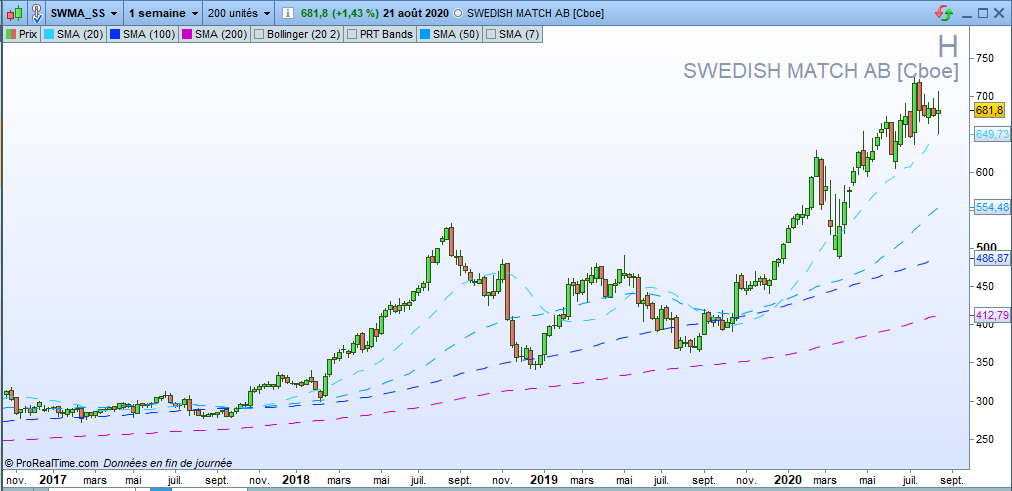Enable the Bollinger (20 2) checkbox
Screen dimensions: 1012x491
click(x=259, y=34)
